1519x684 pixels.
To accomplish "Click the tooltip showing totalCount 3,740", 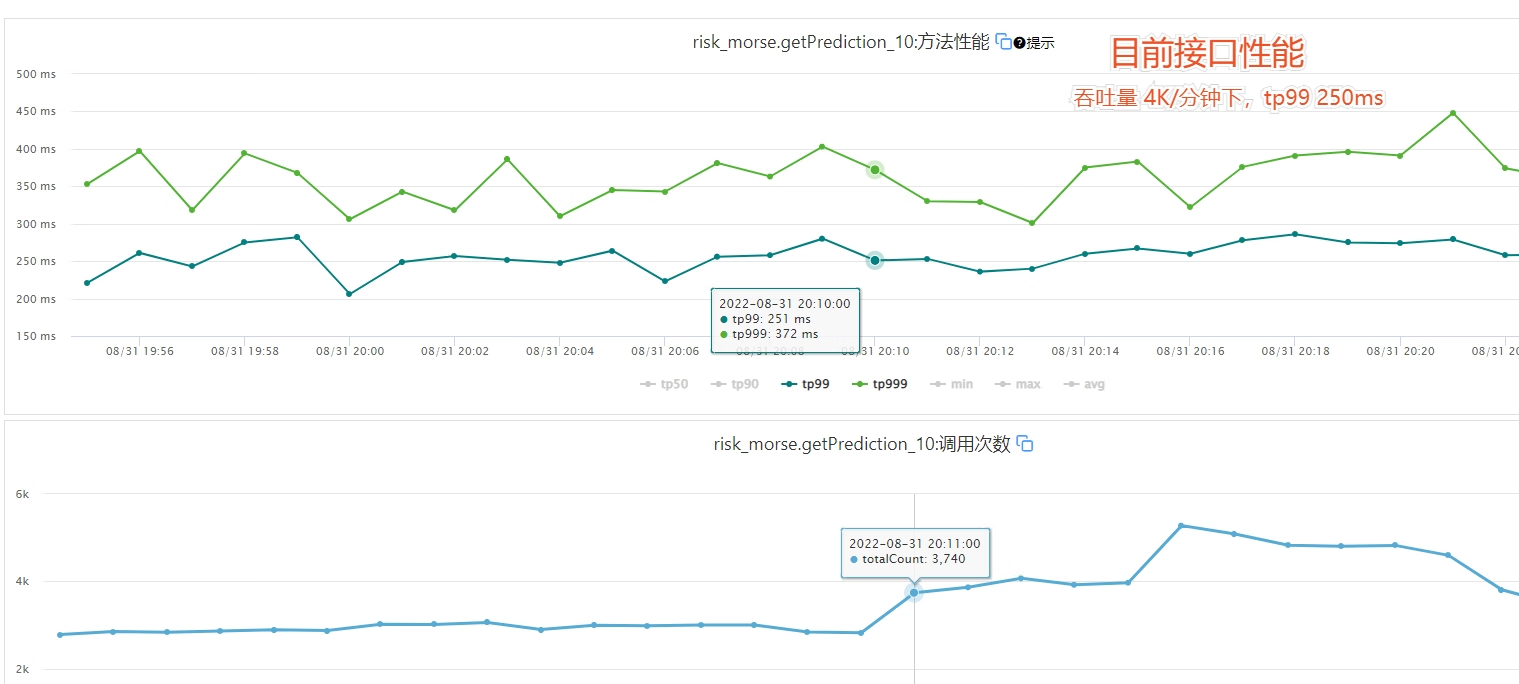I will 915,552.
